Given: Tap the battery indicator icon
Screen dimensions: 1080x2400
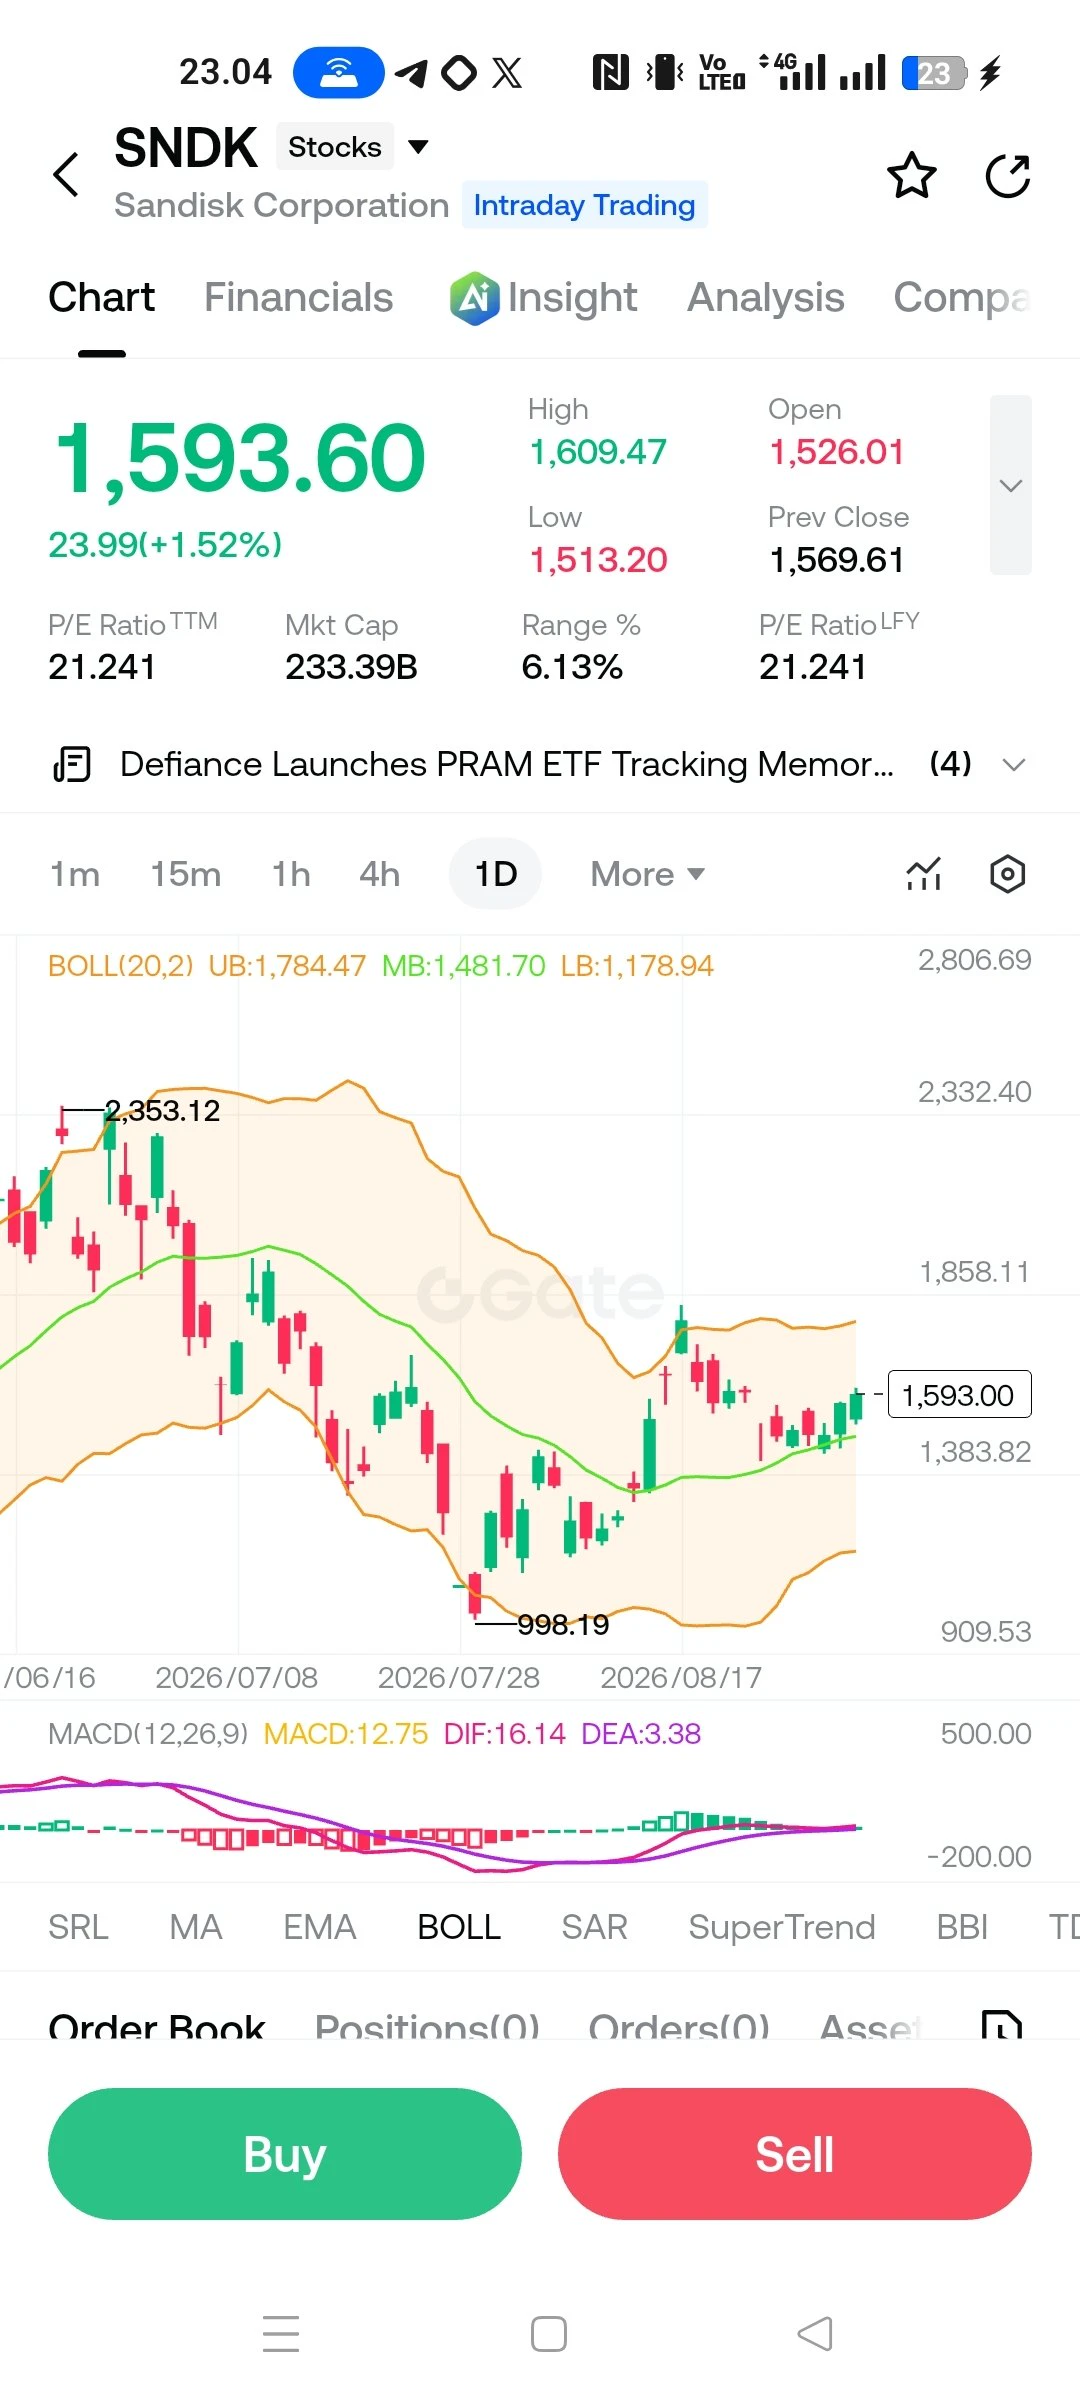Looking at the screenshot, I should pos(934,73).
